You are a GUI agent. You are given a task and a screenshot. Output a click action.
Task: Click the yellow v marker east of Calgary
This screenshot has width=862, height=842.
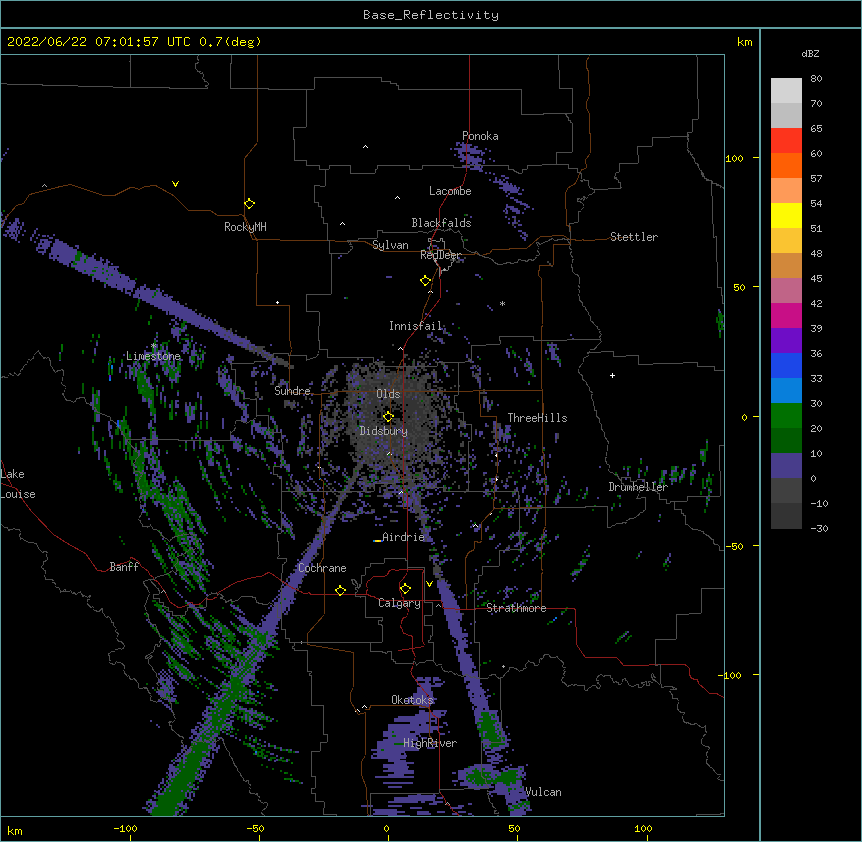[429, 584]
